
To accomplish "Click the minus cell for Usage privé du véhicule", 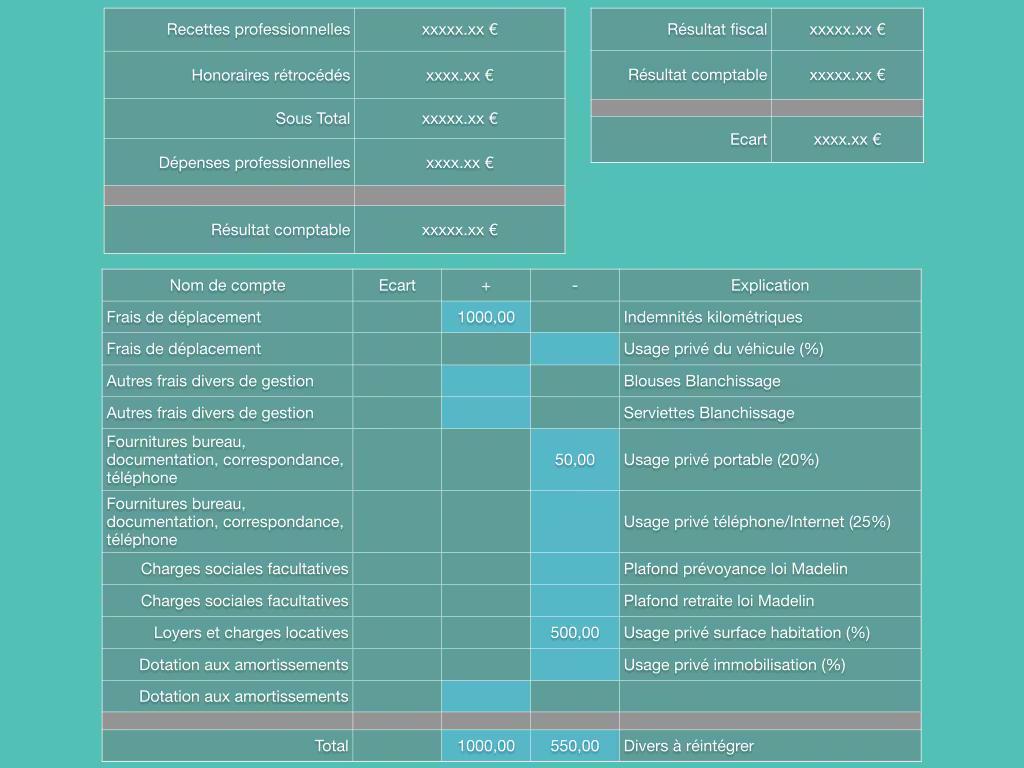I will [575, 349].
